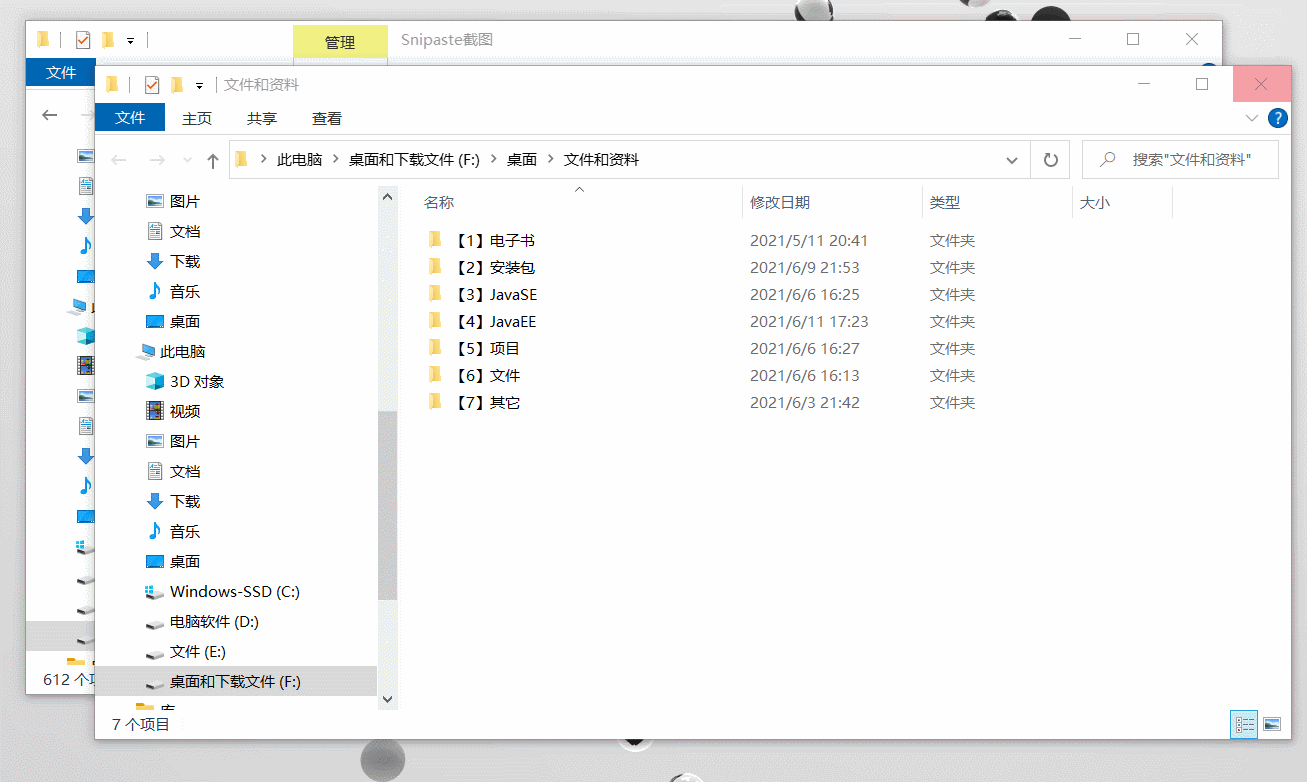
Task: Toggle the details view button at bottom right
Action: pos(1243,724)
